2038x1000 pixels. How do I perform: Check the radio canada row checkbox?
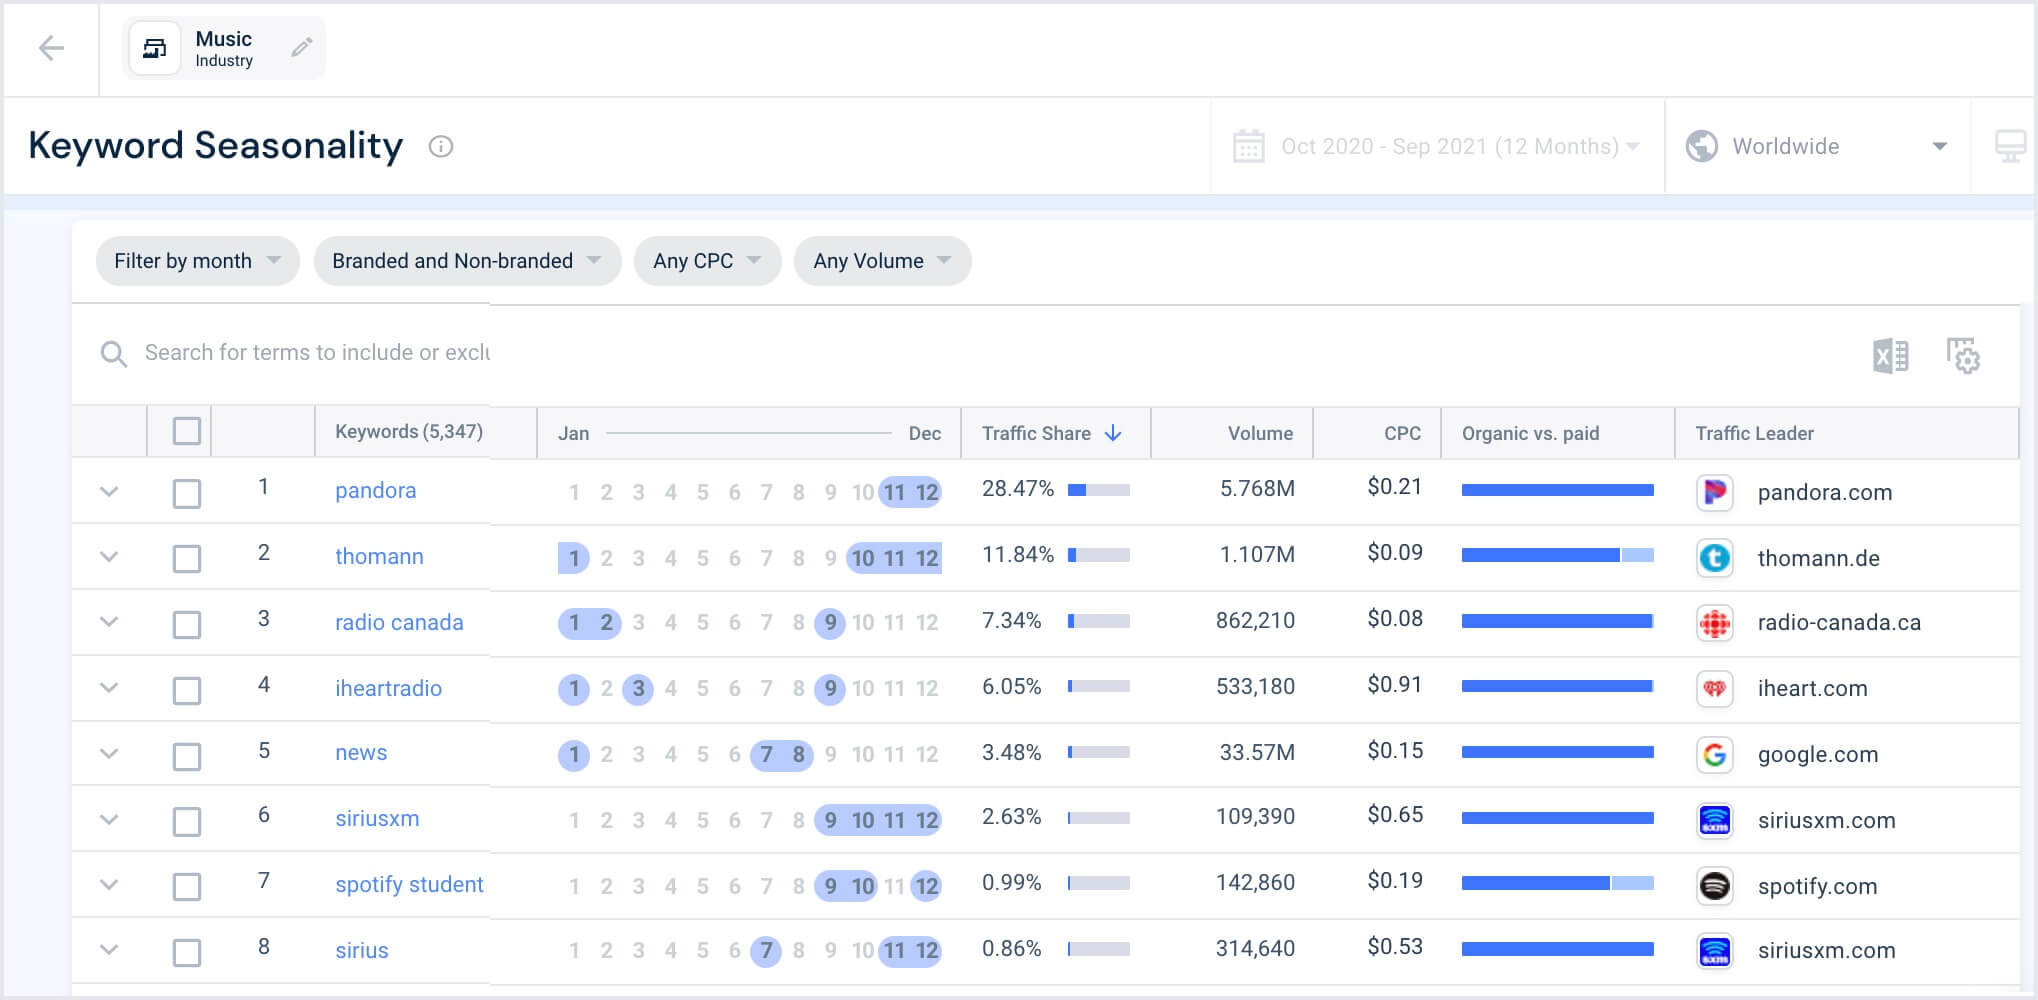tap(187, 625)
